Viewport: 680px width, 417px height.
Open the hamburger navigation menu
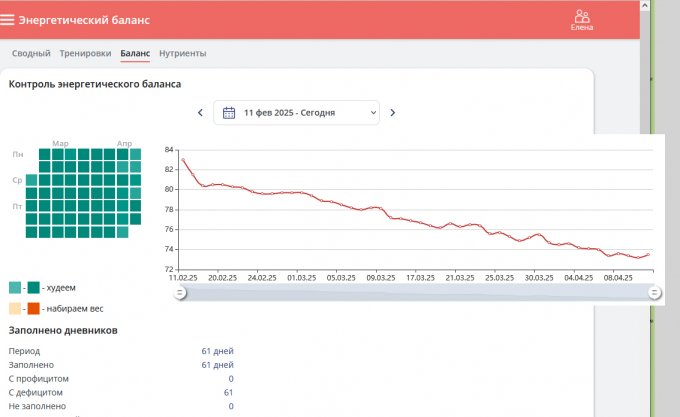point(8,19)
